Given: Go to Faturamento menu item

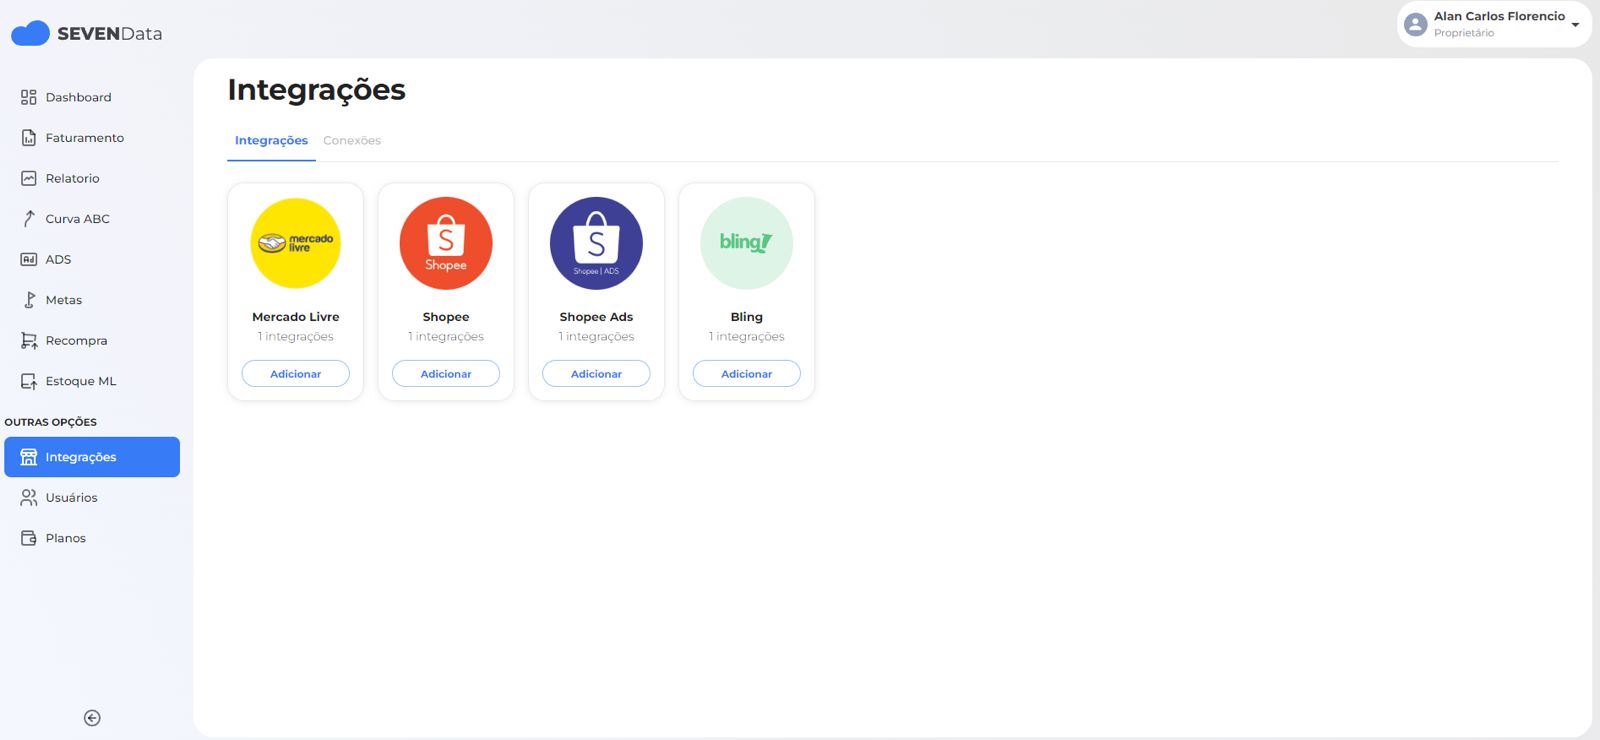Looking at the screenshot, I should (92, 138).
